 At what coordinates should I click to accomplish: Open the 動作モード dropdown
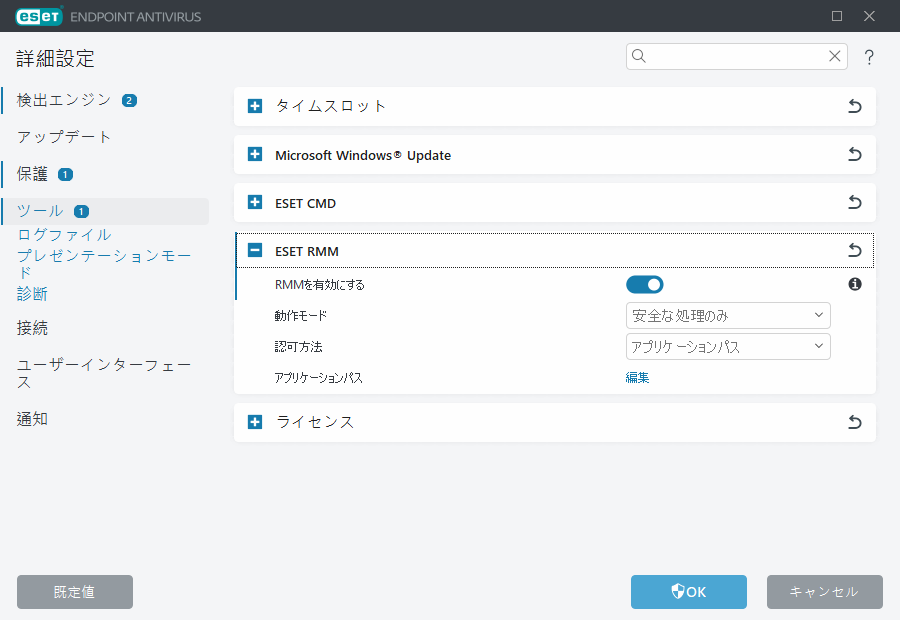coord(728,315)
